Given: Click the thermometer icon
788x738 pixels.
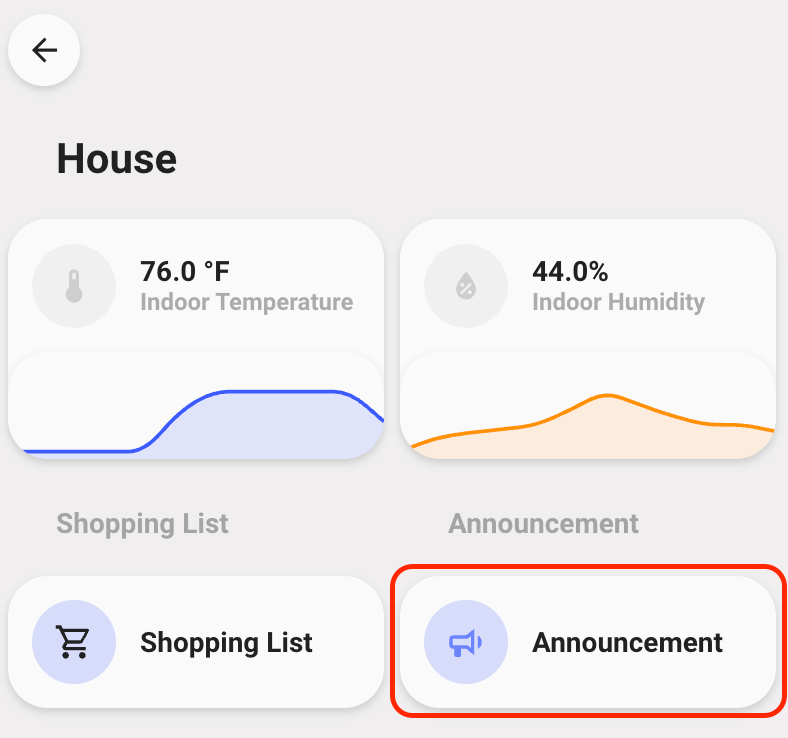Looking at the screenshot, I should (74, 286).
